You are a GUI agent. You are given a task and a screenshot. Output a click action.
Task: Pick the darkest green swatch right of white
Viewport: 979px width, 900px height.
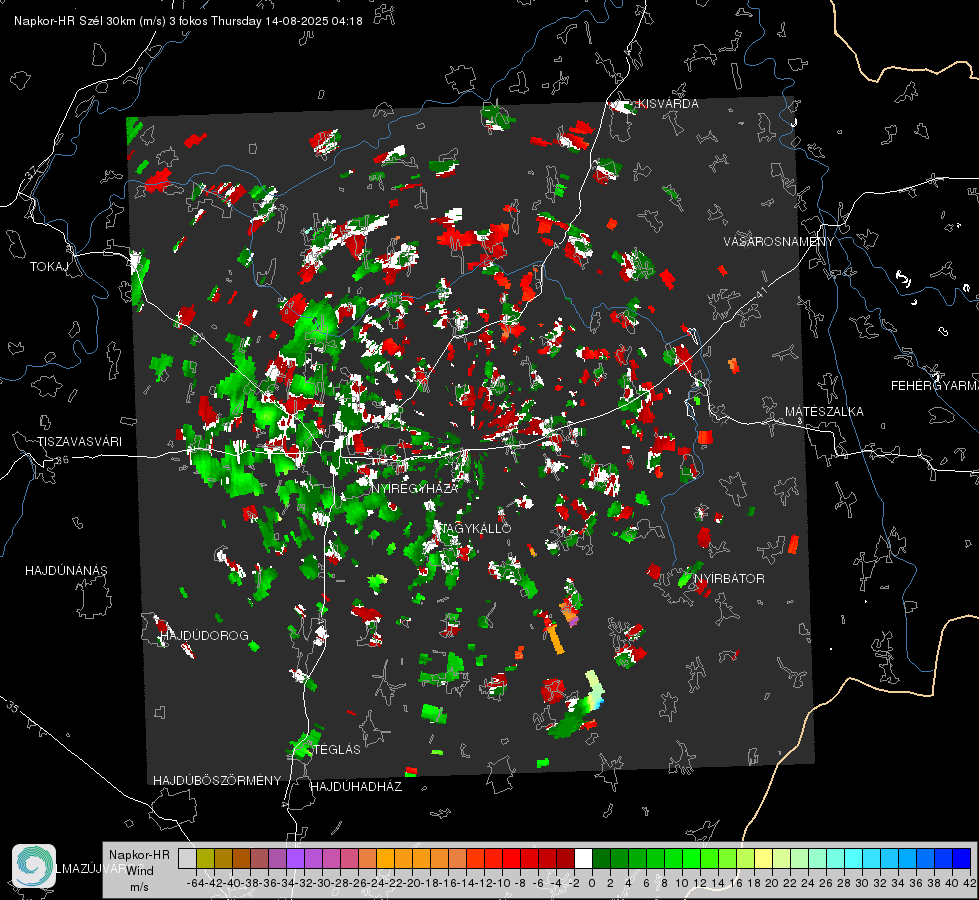601,858
